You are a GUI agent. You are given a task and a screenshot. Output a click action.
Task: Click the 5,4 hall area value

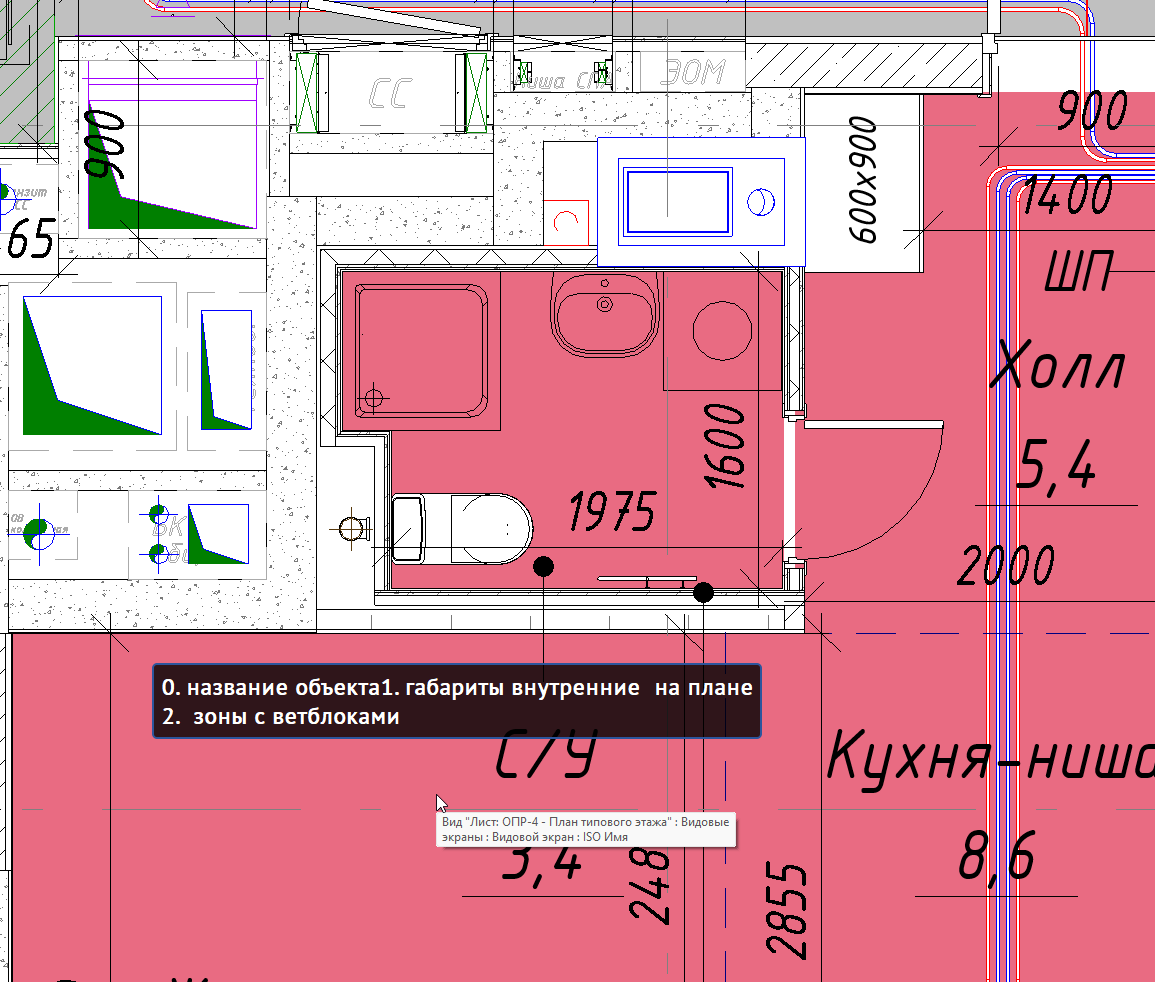[1056, 464]
